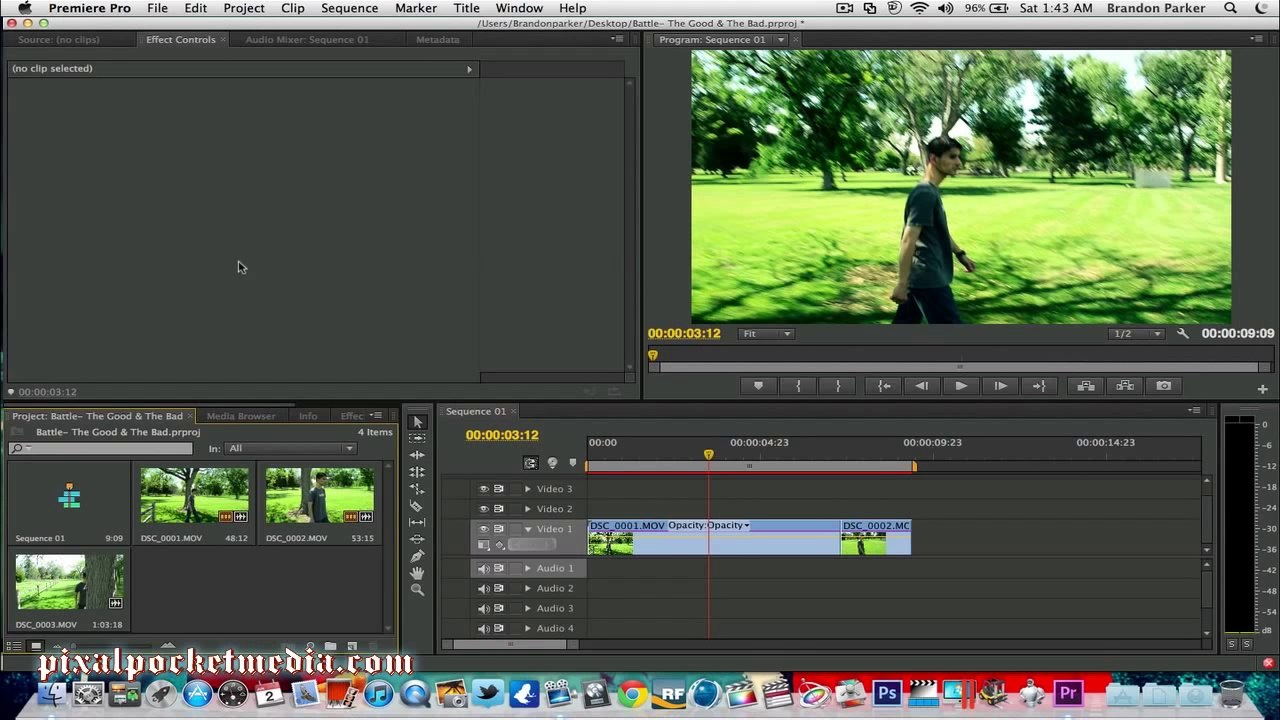1280x720 pixels.
Task: Switch to Audio Mixer: Sequence 01 tab
Action: click(x=307, y=40)
